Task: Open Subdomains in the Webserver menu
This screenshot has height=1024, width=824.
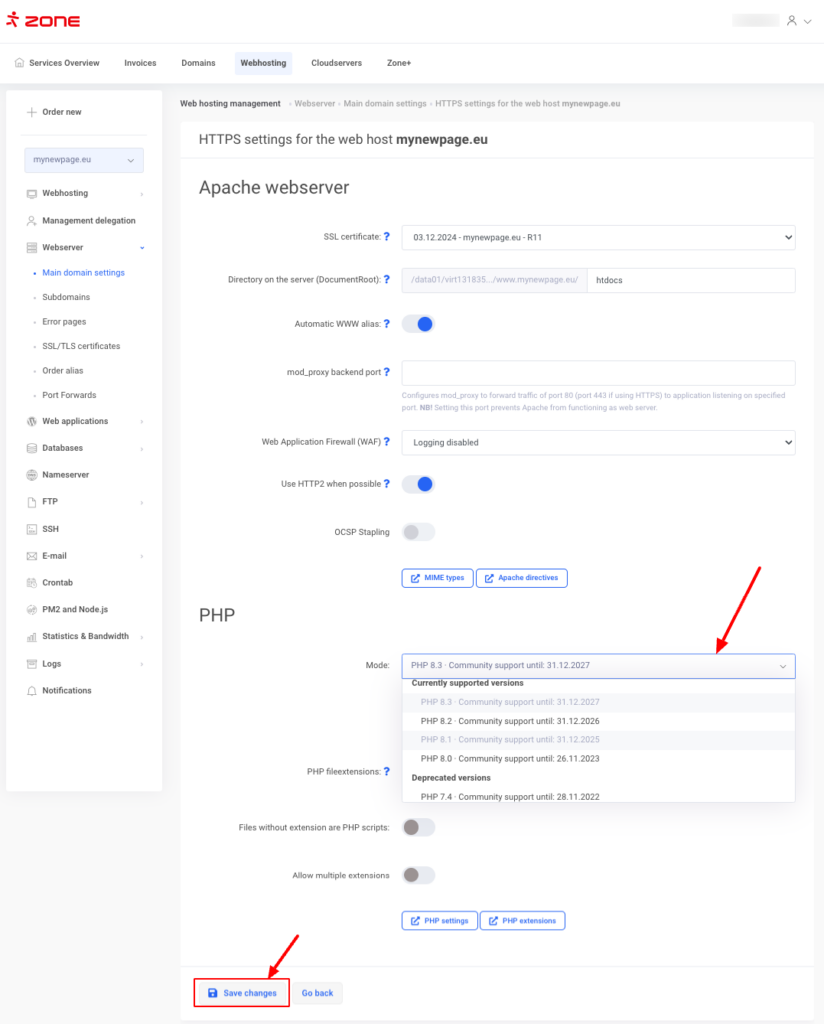Action: coord(66,297)
